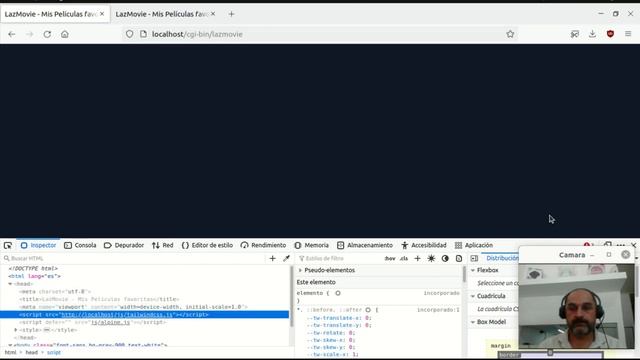640x360 pixels.
Task: Open the Aplicación tab
Action: click(x=473, y=245)
